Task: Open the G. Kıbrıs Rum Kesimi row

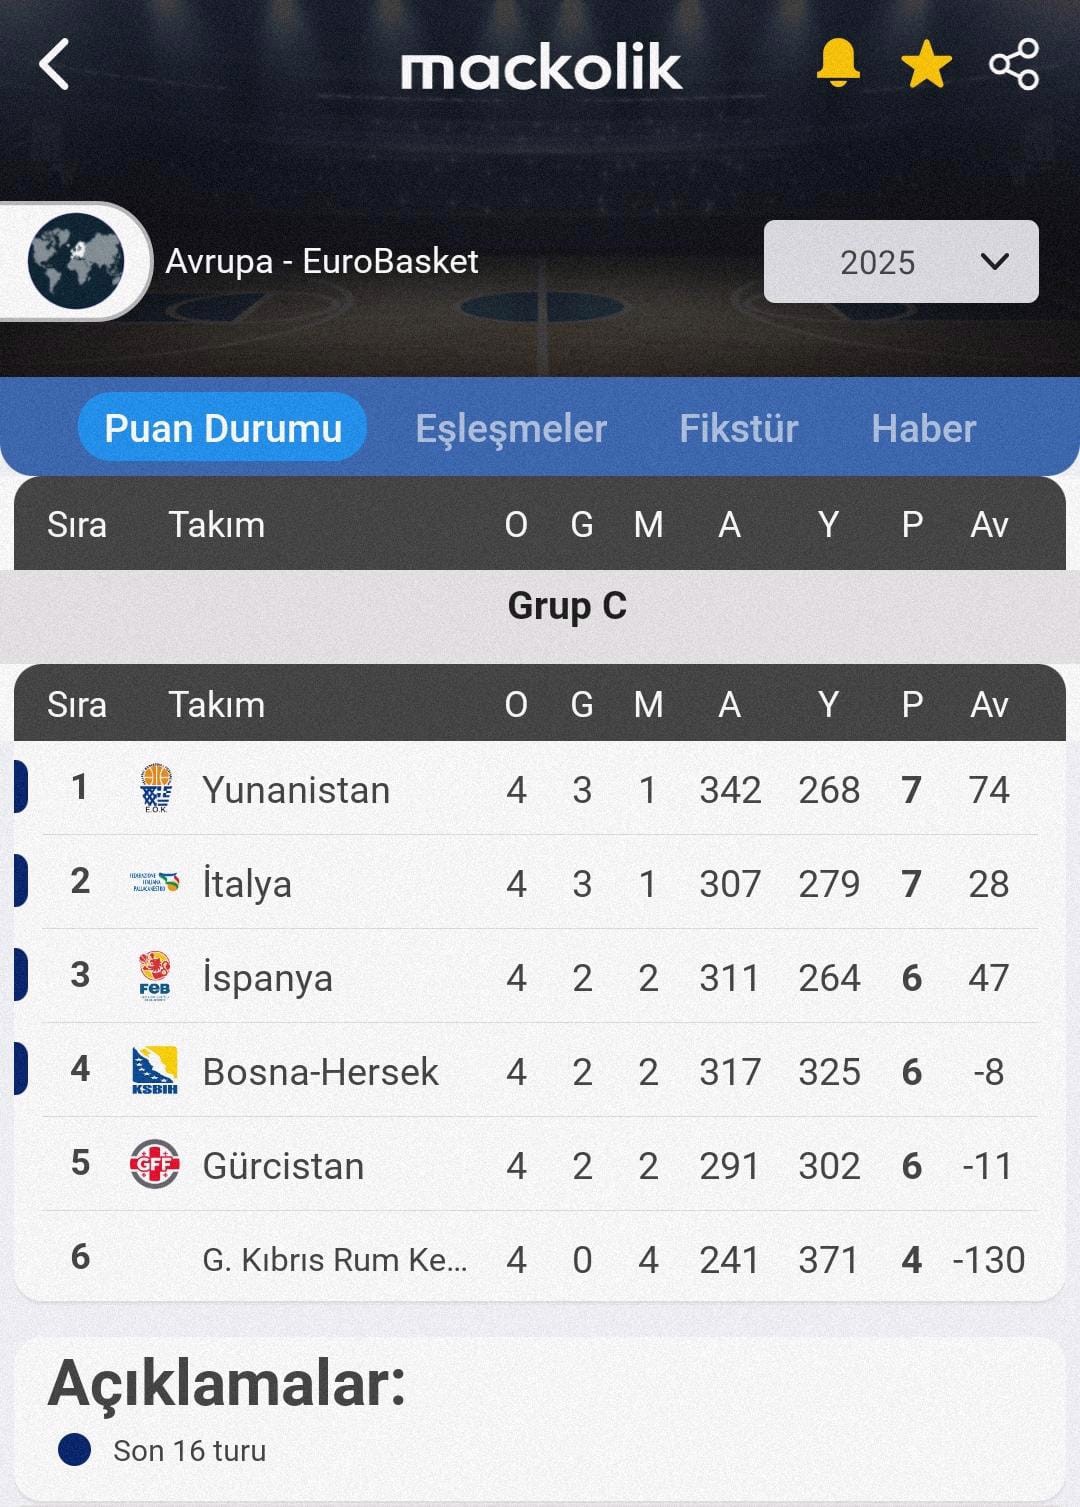Action: [540, 1258]
